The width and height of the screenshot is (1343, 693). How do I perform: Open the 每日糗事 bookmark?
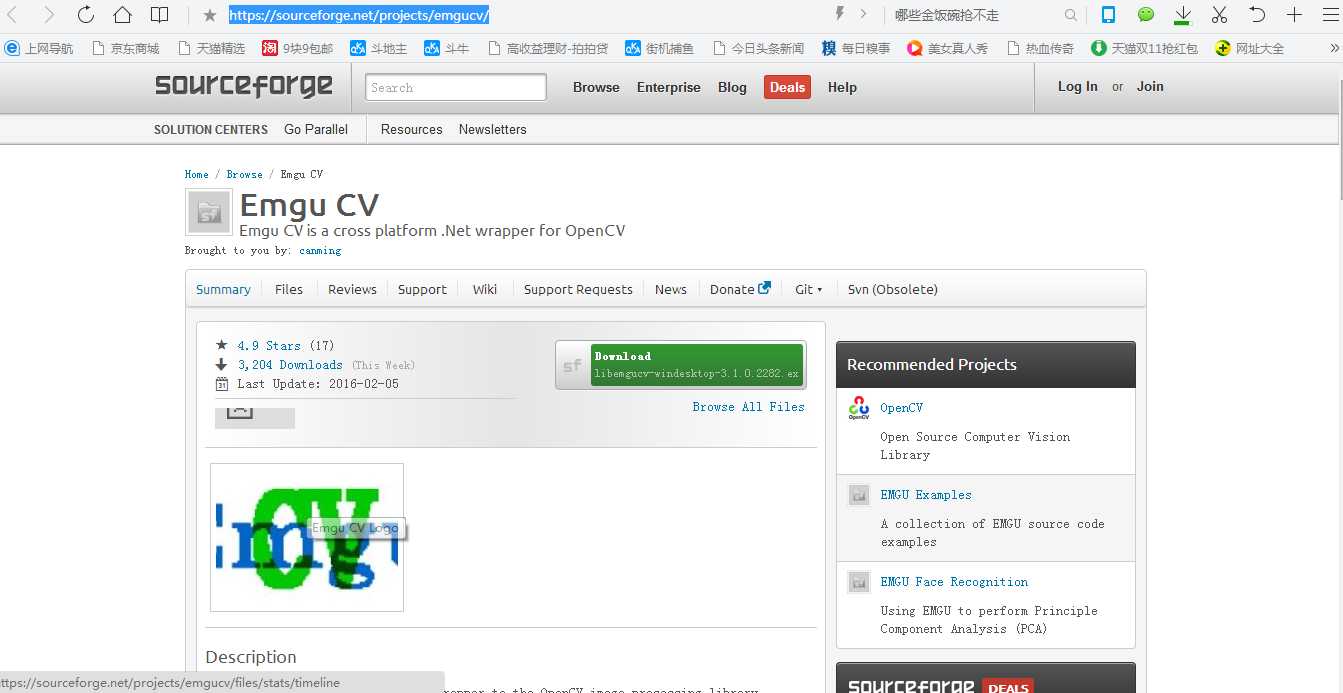[856, 48]
